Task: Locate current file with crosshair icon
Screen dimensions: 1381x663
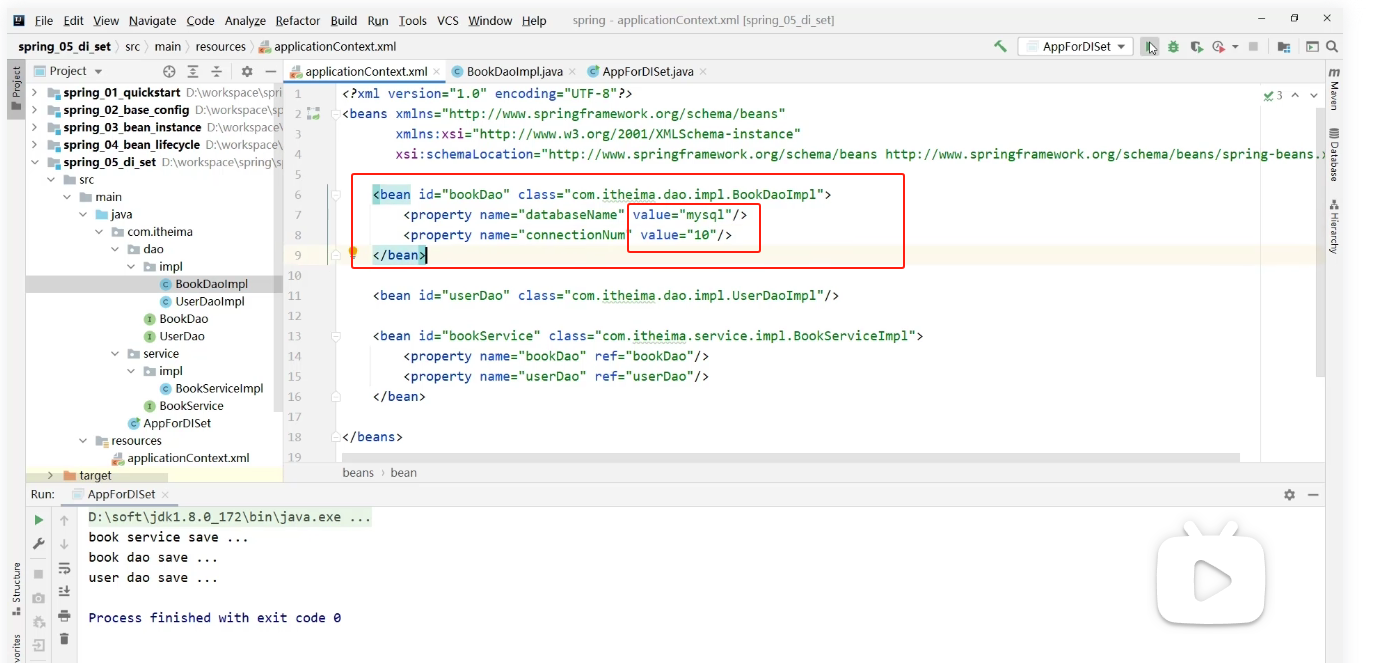Action: 169,71
